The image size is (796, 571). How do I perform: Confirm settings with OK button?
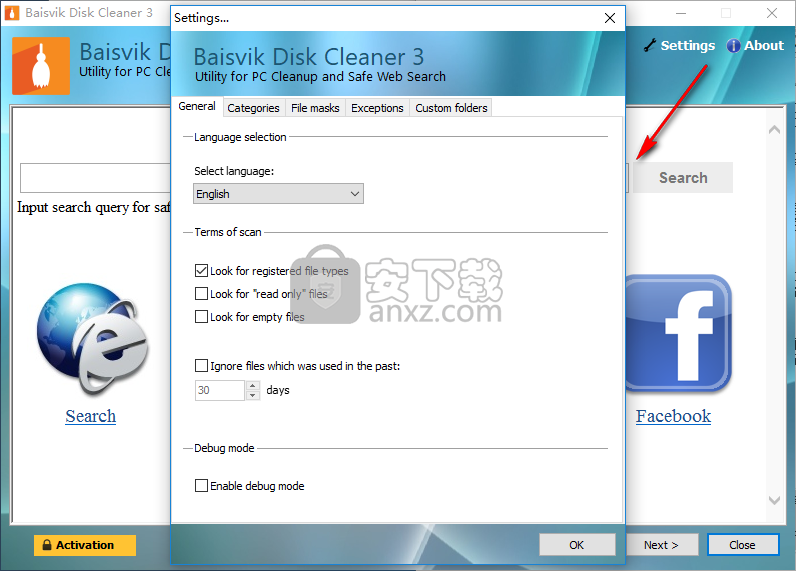577,545
